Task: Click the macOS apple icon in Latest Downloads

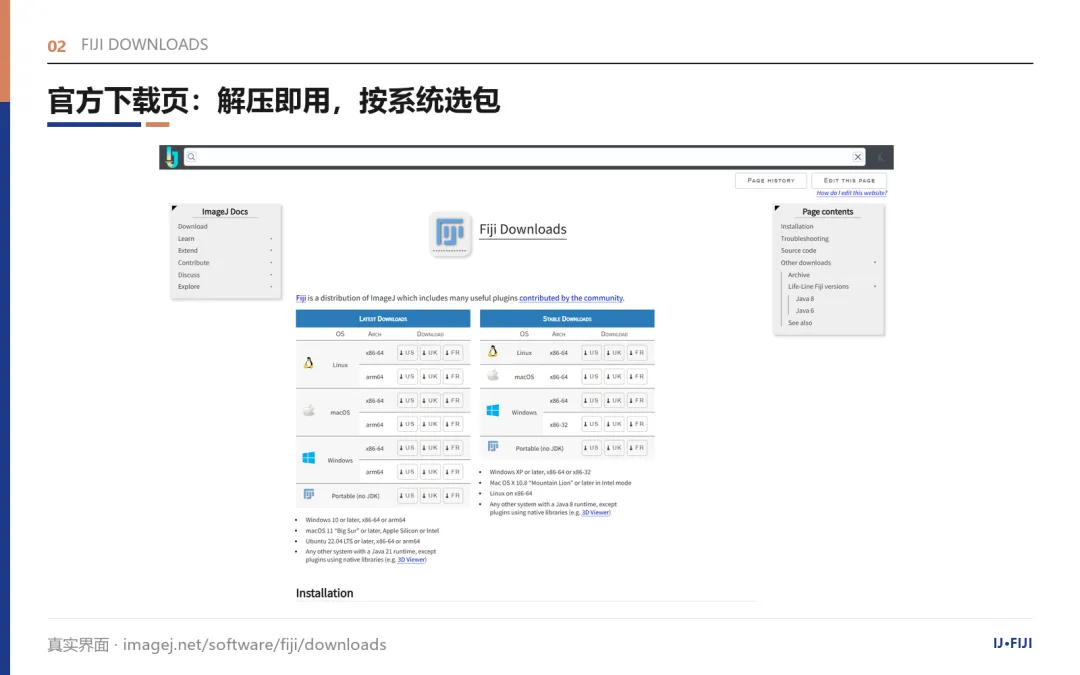Action: (x=309, y=411)
